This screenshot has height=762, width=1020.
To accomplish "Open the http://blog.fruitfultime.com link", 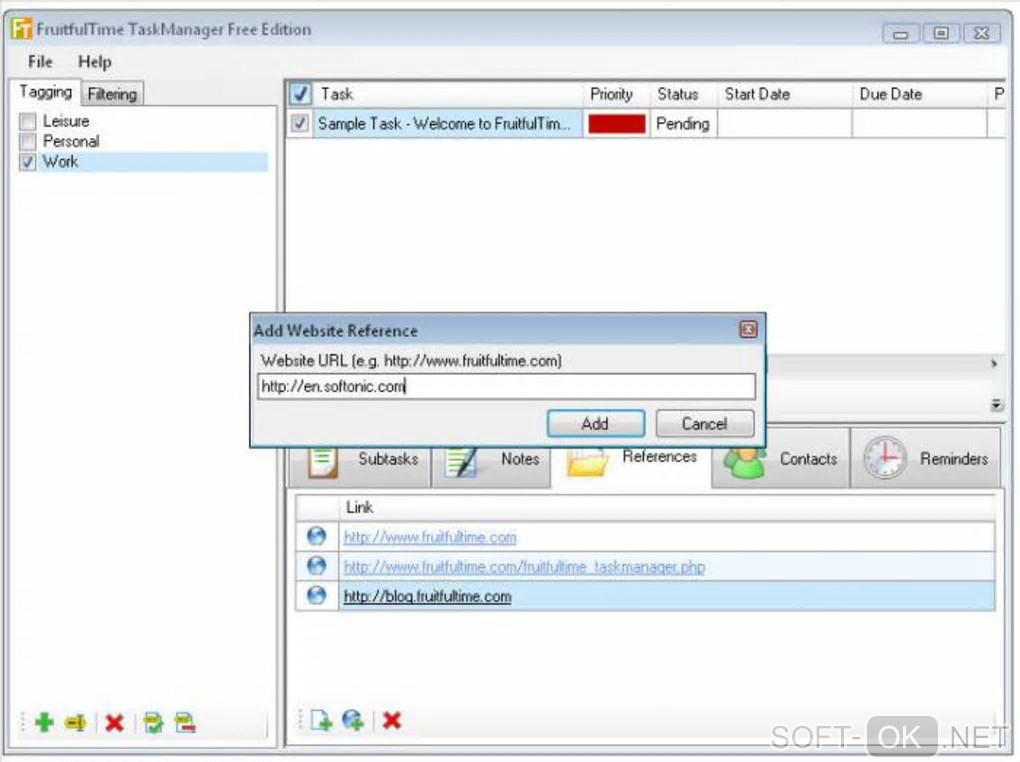I will point(427,596).
